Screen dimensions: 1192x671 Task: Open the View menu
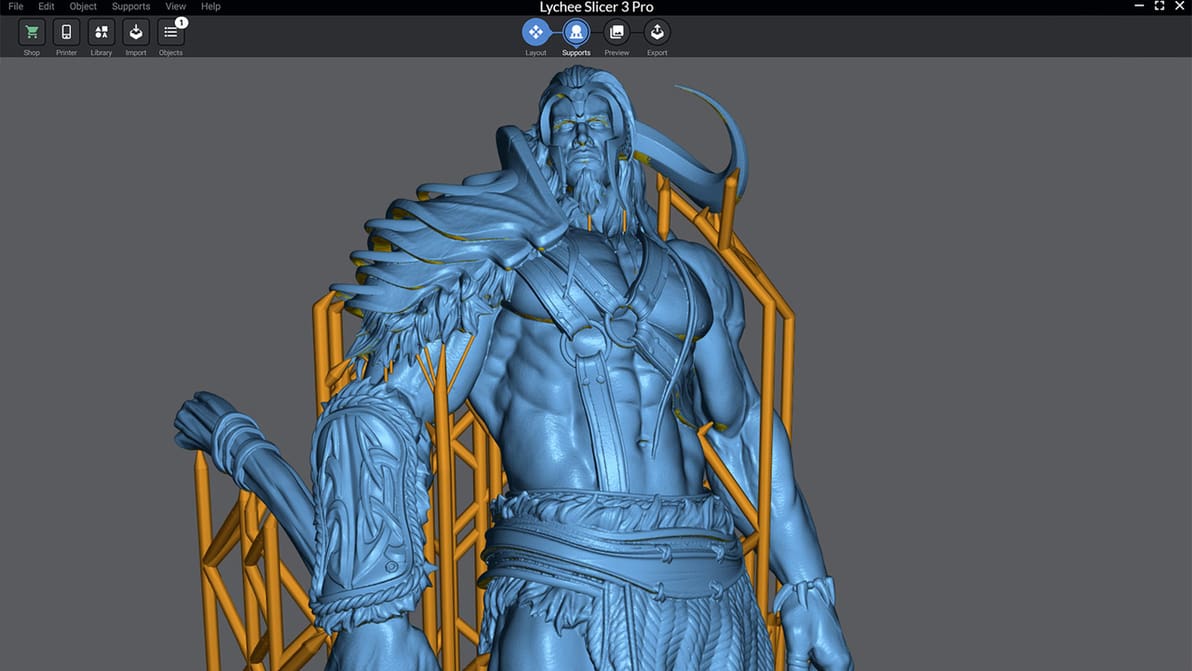click(x=176, y=6)
